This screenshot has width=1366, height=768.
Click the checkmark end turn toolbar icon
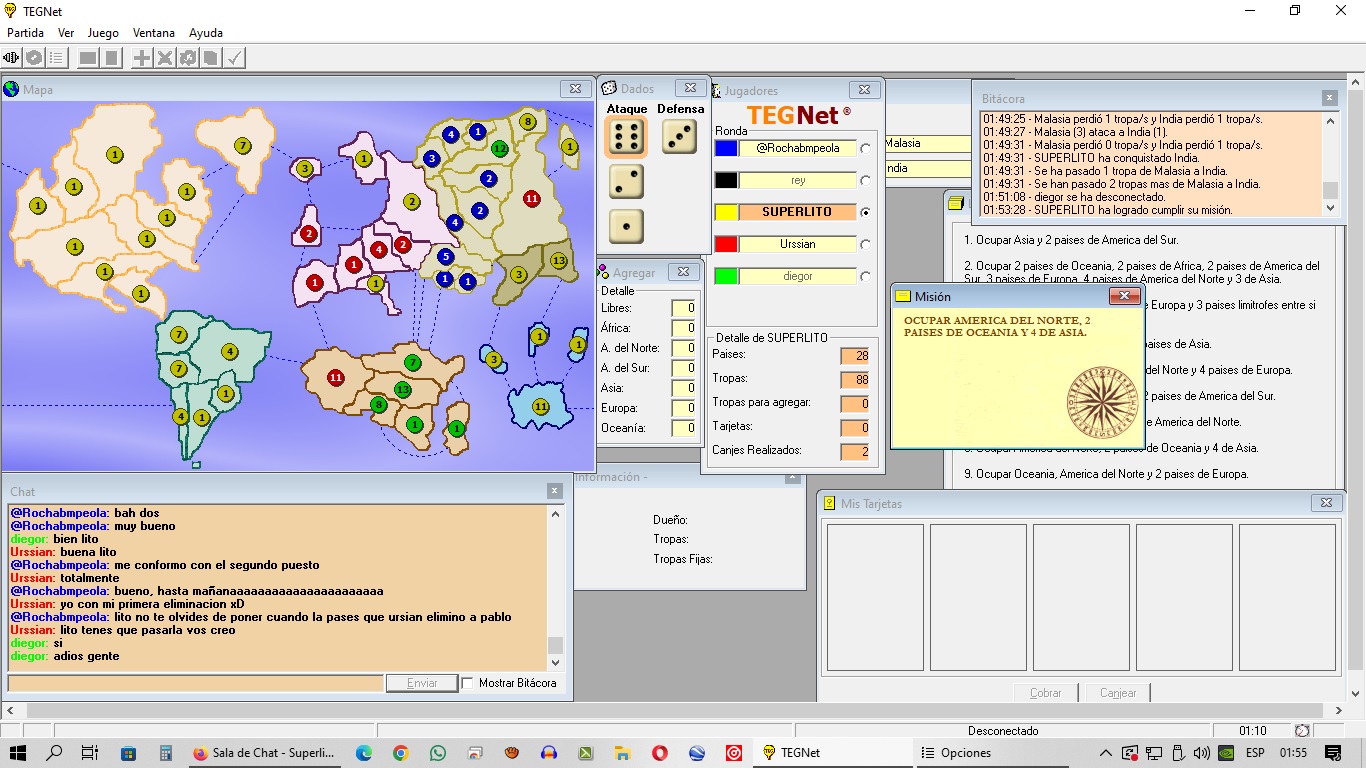point(234,58)
